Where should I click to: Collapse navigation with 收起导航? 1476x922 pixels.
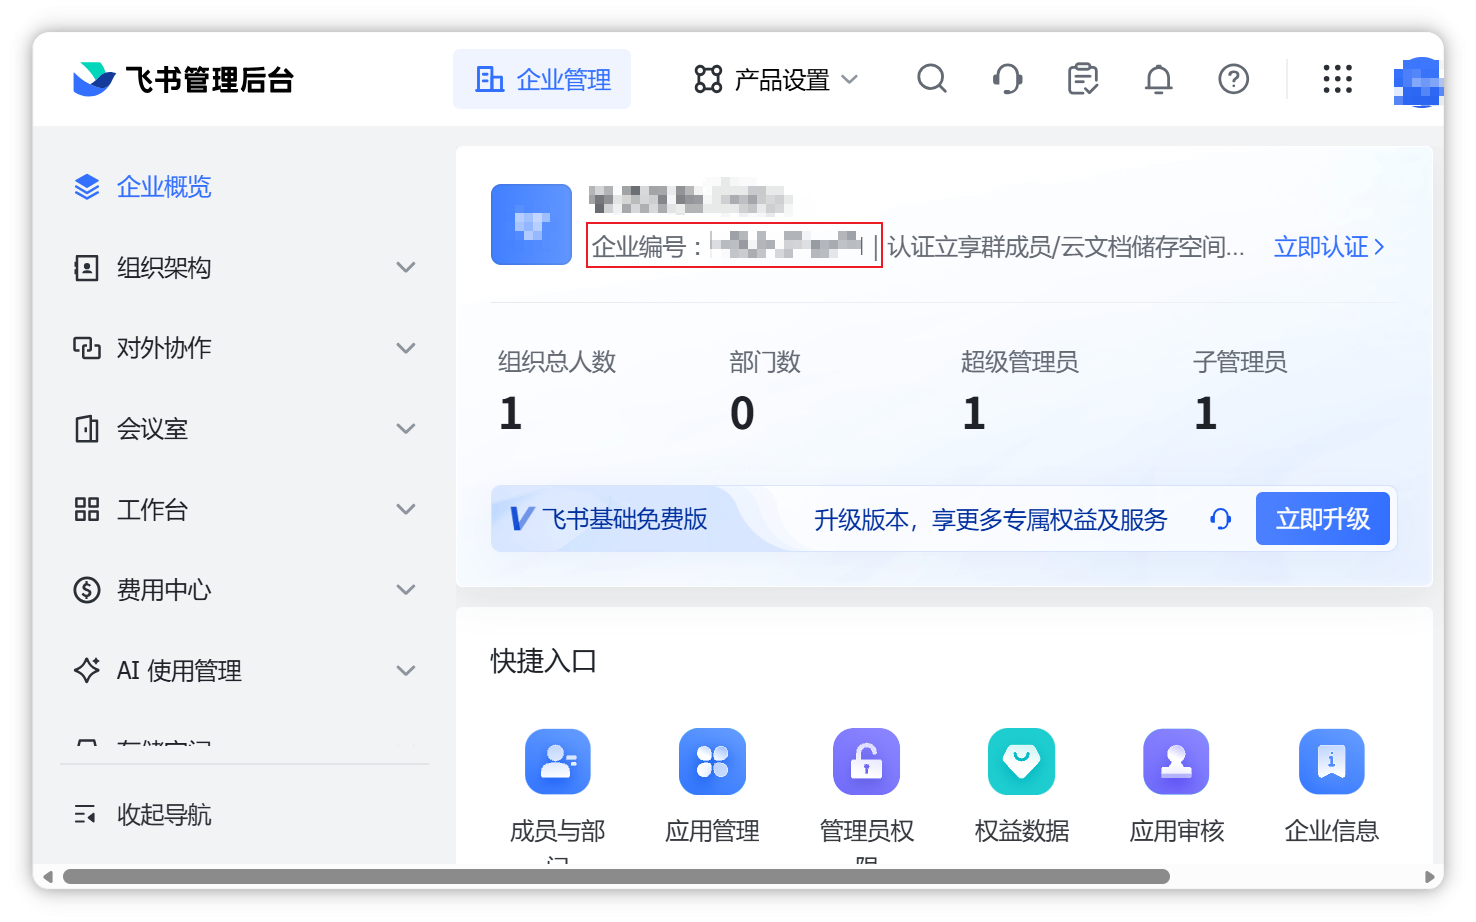pyautogui.click(x=143, y=814)
